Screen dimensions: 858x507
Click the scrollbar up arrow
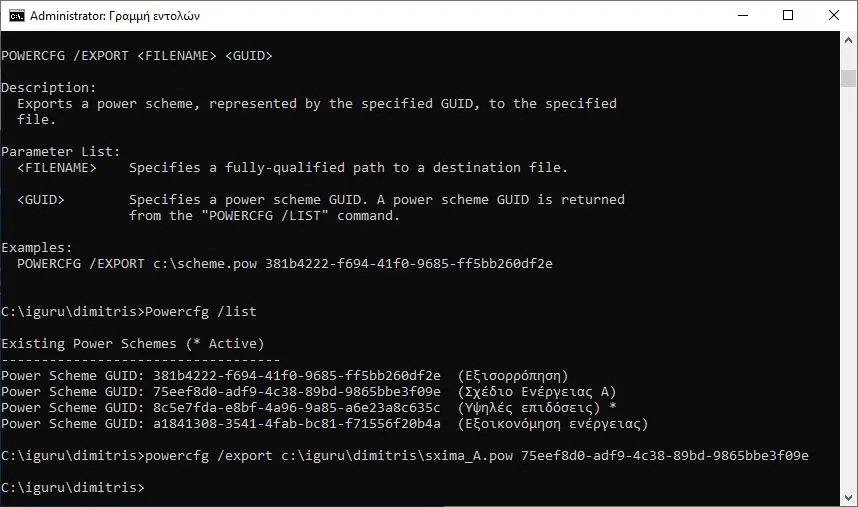849,39
